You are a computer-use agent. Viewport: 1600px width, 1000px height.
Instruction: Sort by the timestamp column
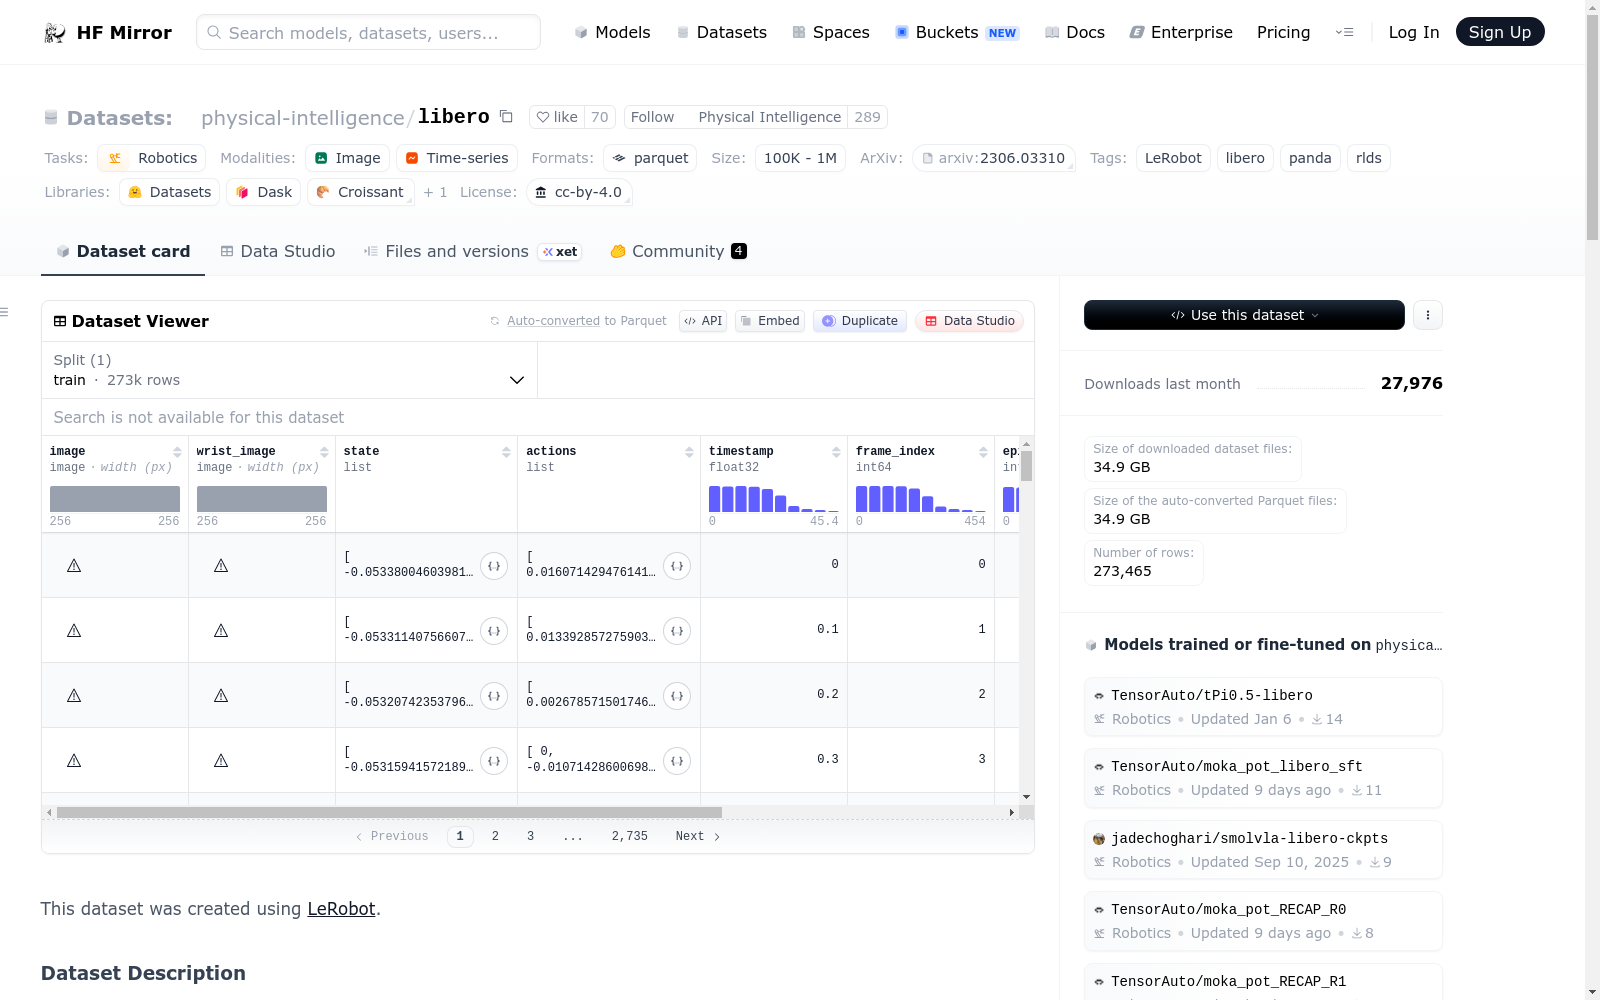(836, 452)
